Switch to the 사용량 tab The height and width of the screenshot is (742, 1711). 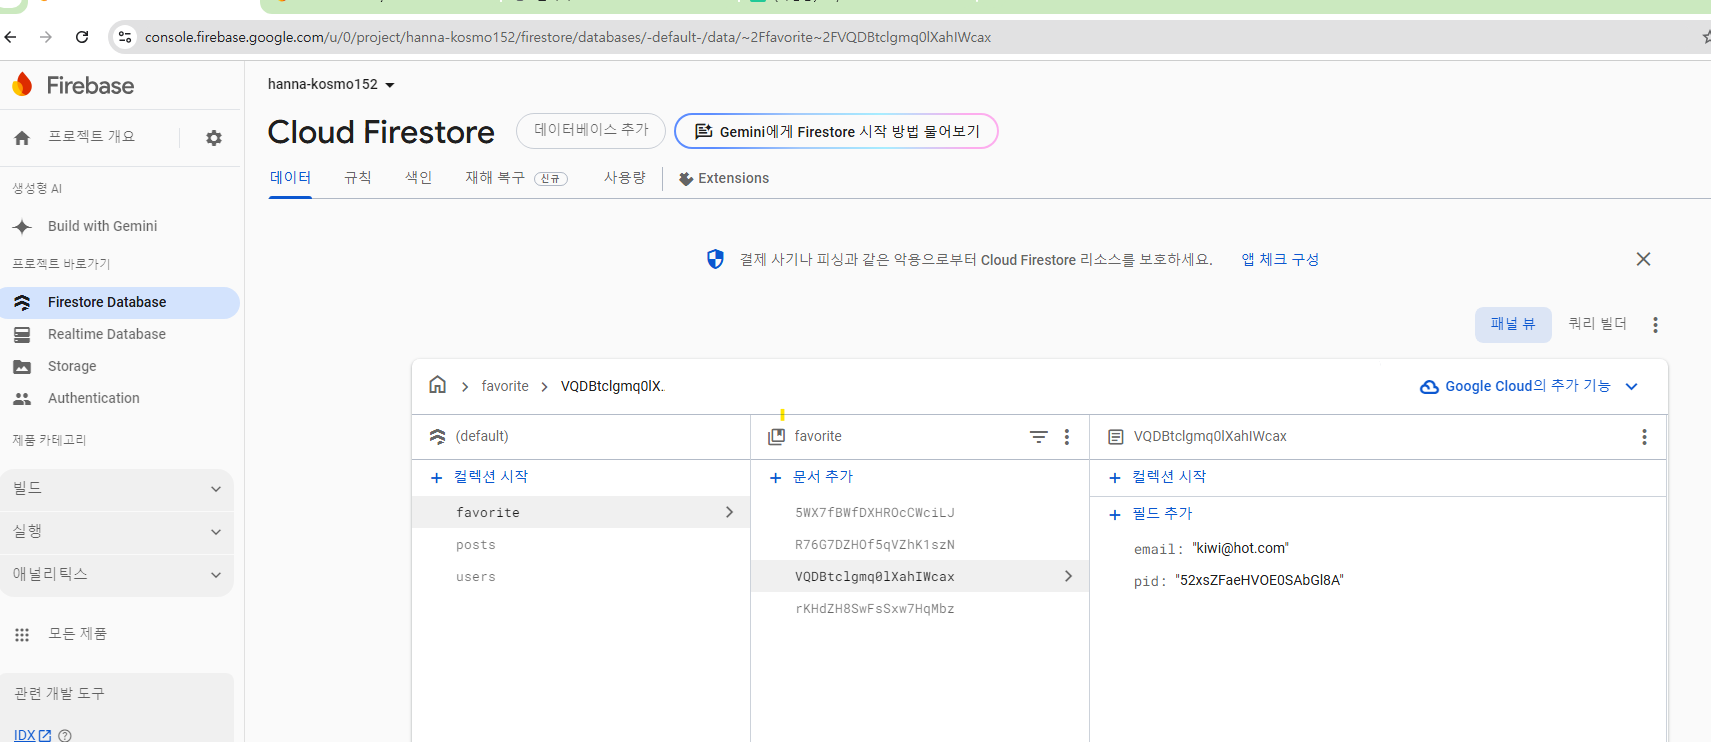pos(624,178)
